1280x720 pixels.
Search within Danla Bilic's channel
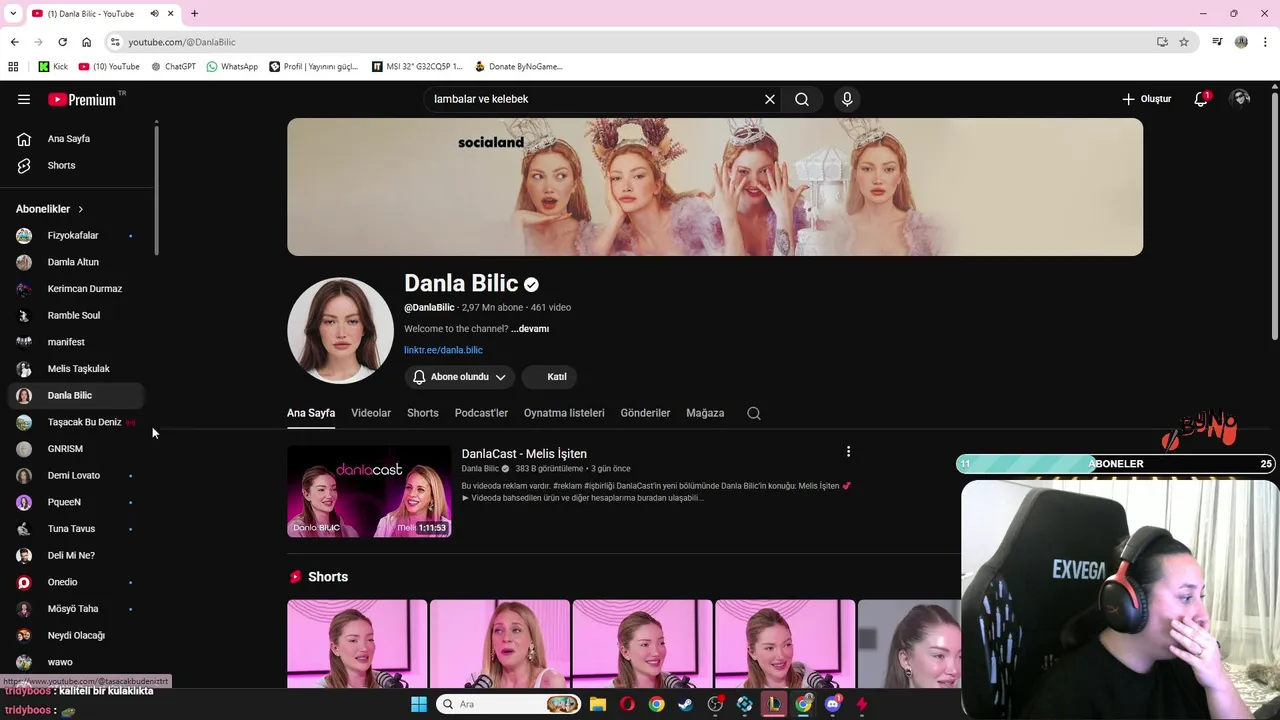[754, 413]
